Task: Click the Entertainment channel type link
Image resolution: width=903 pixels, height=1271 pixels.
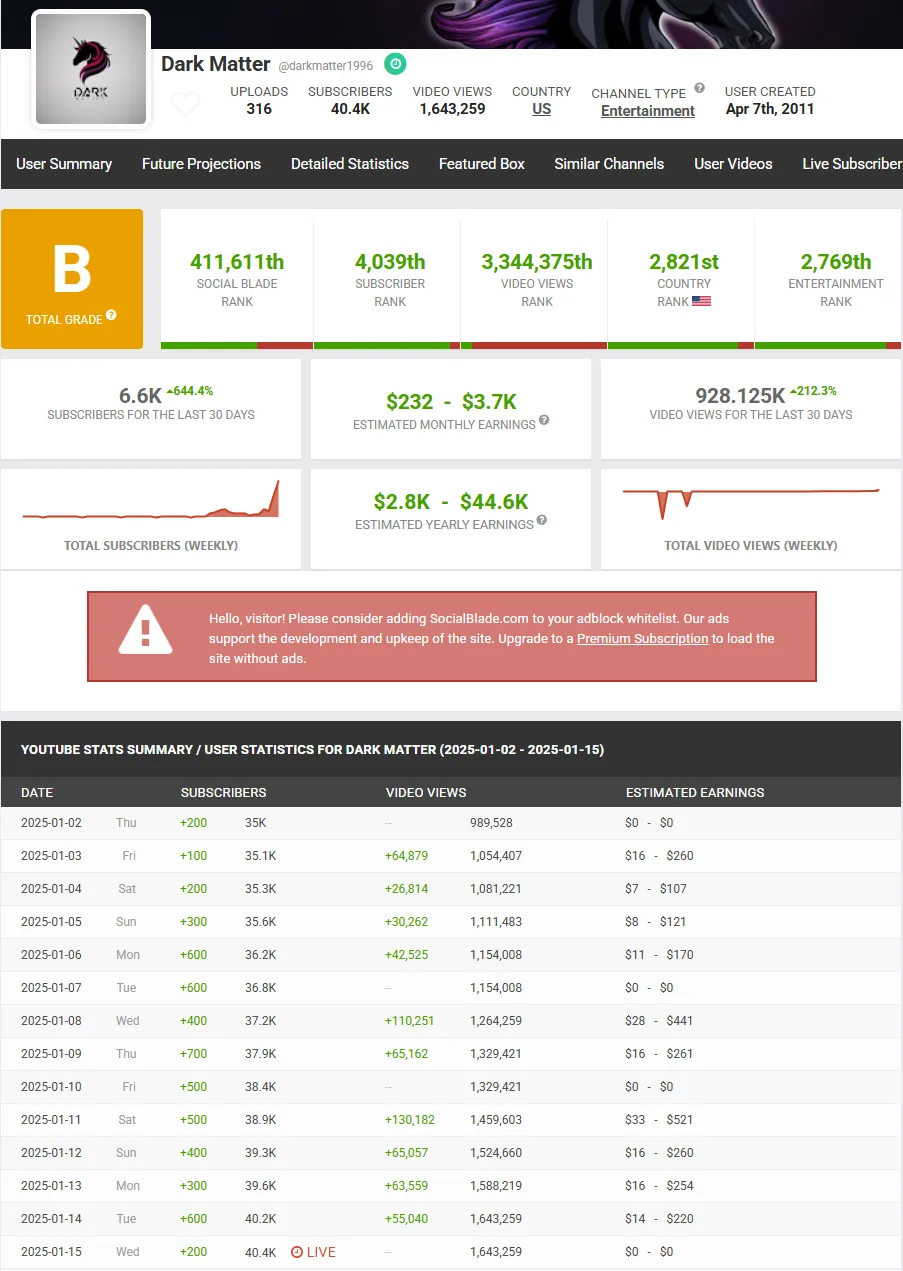Action: point(648,111)
